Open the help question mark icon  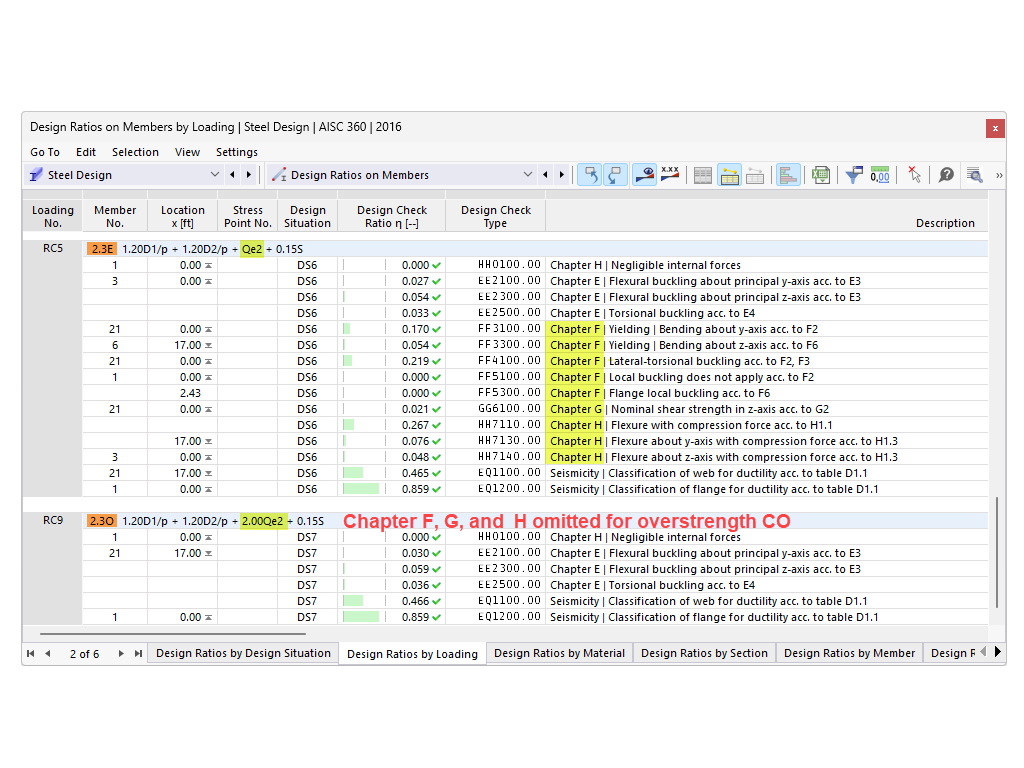pyautogui.click(x=945, y=174)
